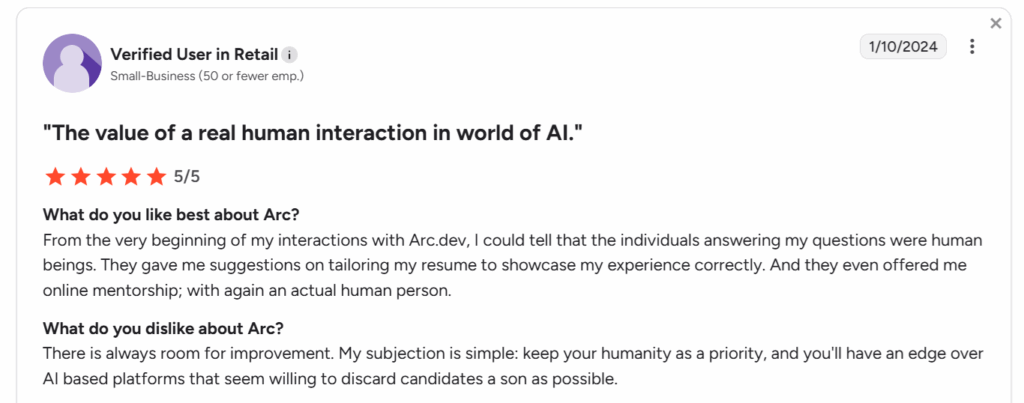The width and height of the screenshot is (1024, 403).
Task: Click the info icon beside Verified User in Retail
Action: click(x=290, y=54)
